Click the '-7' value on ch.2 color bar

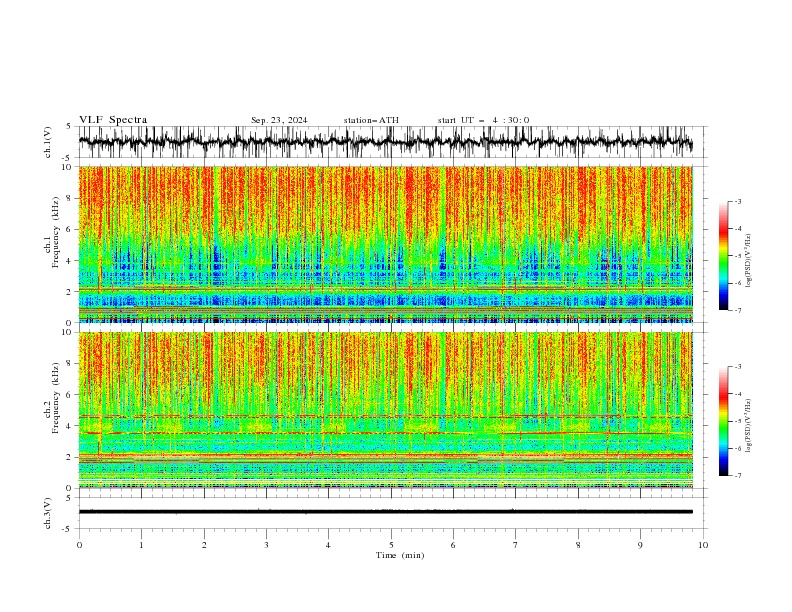(737, 476)
